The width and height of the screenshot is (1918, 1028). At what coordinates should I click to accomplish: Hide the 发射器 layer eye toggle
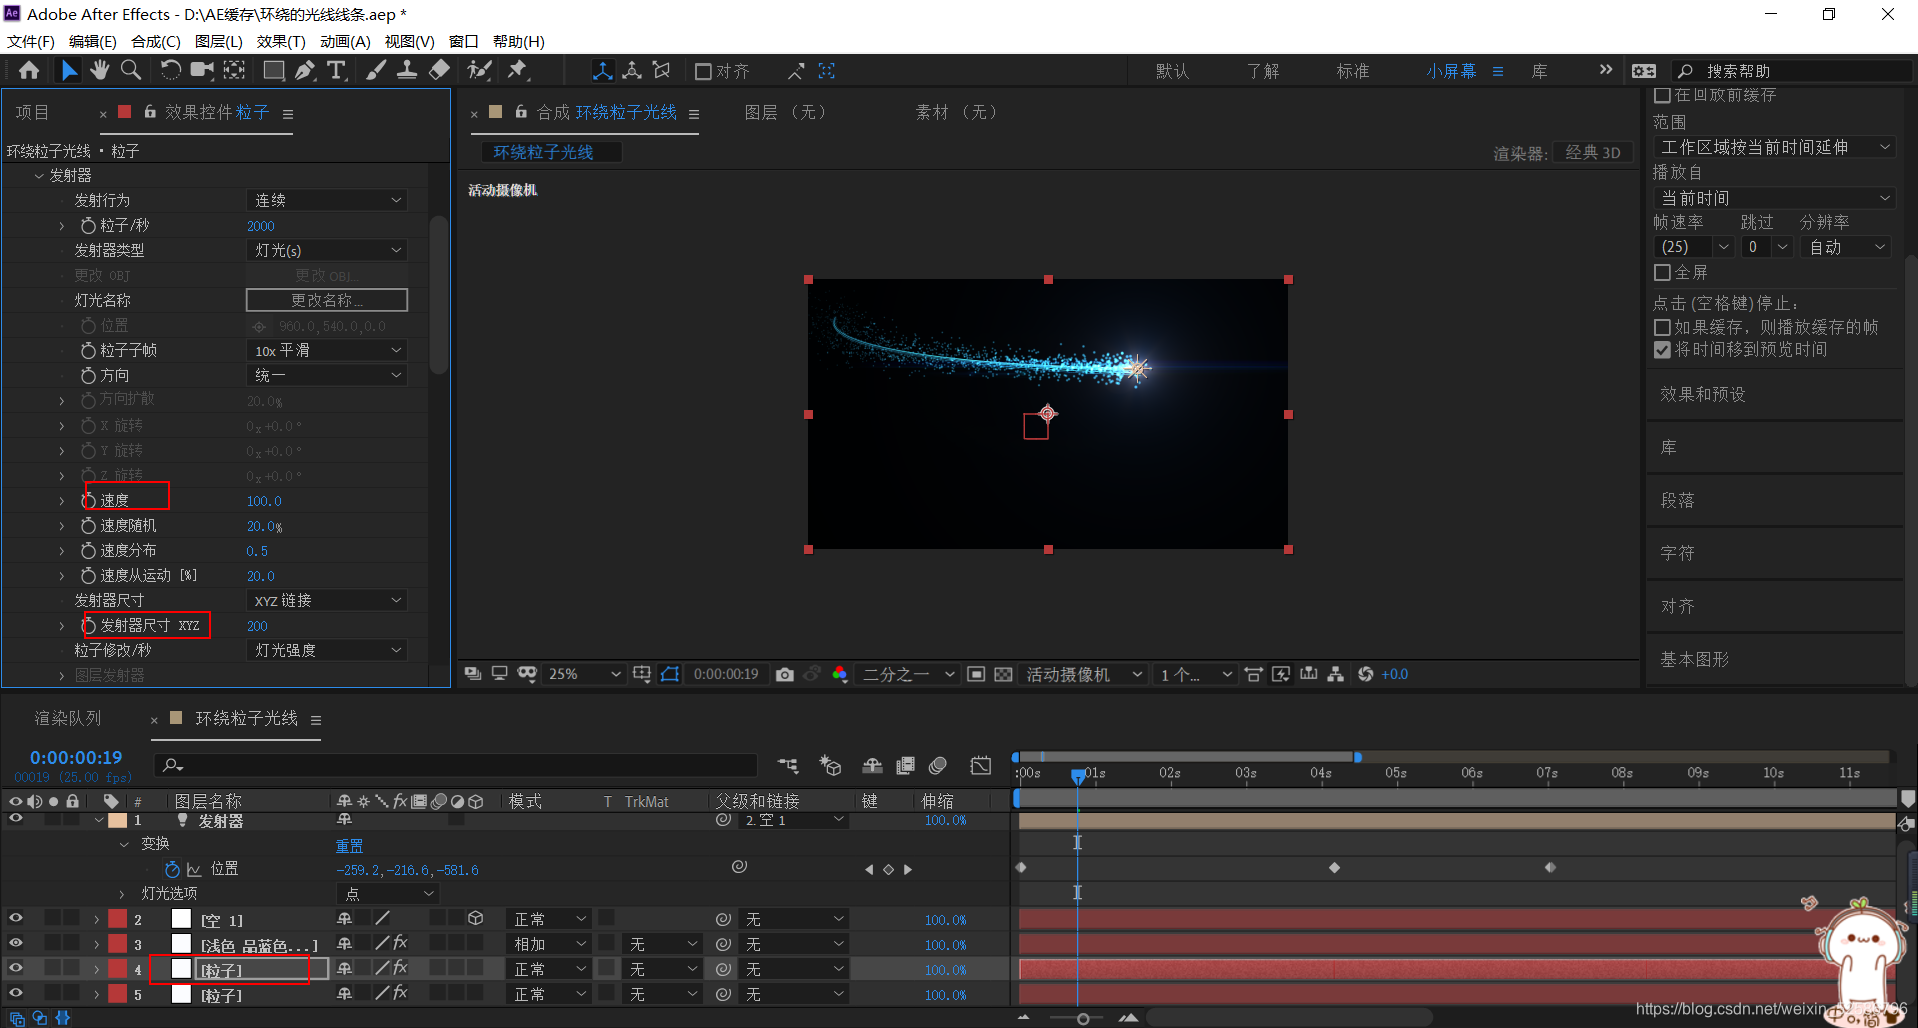coord(15,819)
